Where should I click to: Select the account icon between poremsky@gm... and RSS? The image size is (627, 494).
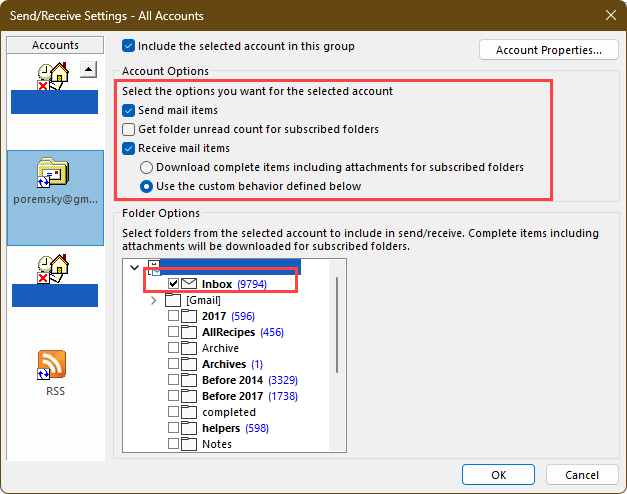click(53, 269)
